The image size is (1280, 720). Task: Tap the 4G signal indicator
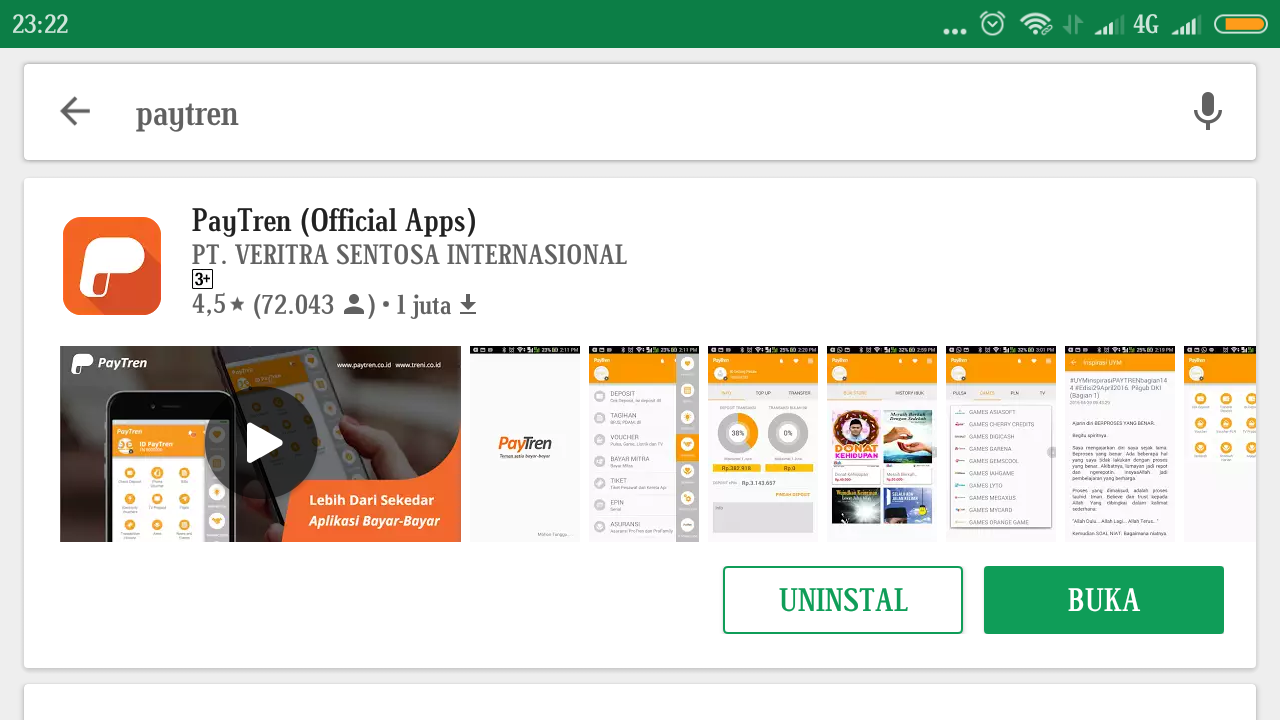click(1145, 24)
